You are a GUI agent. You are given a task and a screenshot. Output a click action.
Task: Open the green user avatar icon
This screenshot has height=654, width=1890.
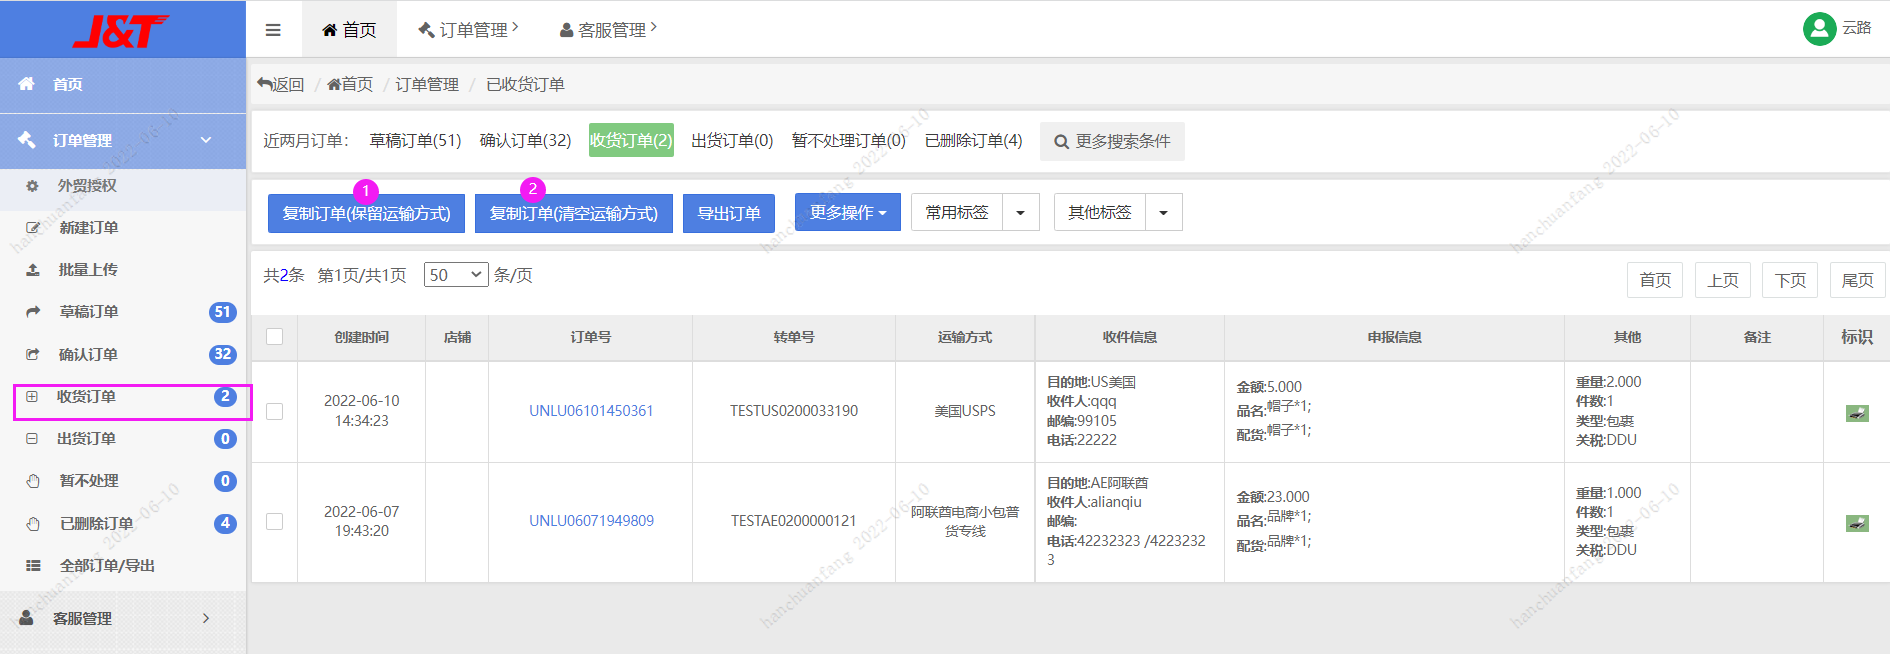tap(1819, 29)
